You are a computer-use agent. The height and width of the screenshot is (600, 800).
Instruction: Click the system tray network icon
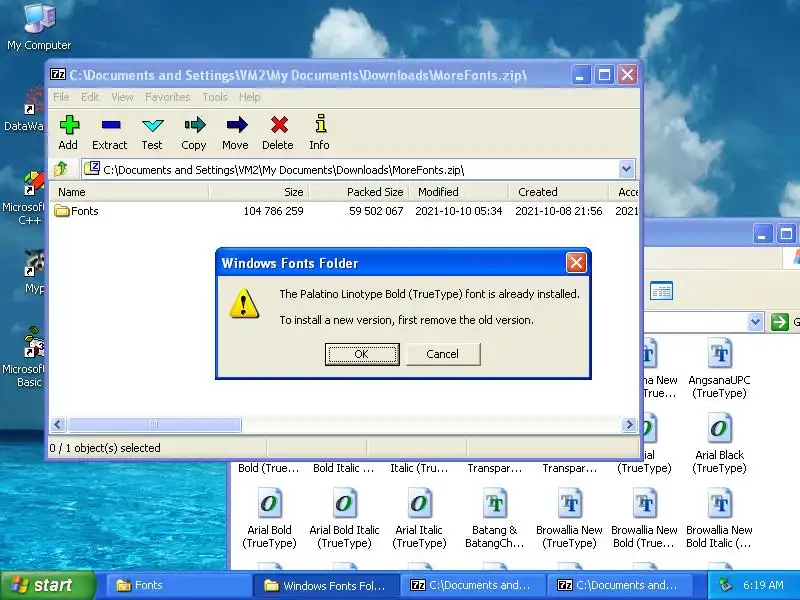(724, 585)
